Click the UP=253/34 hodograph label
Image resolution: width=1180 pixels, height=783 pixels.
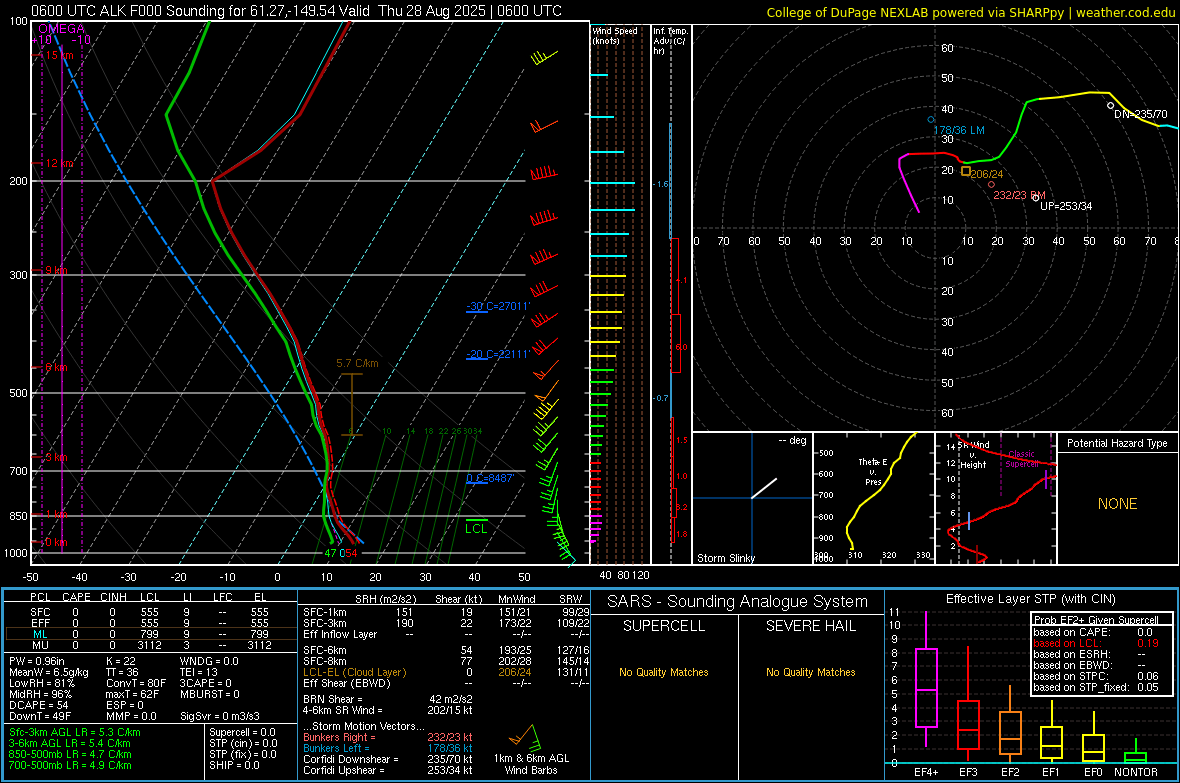pos(1066,206)
